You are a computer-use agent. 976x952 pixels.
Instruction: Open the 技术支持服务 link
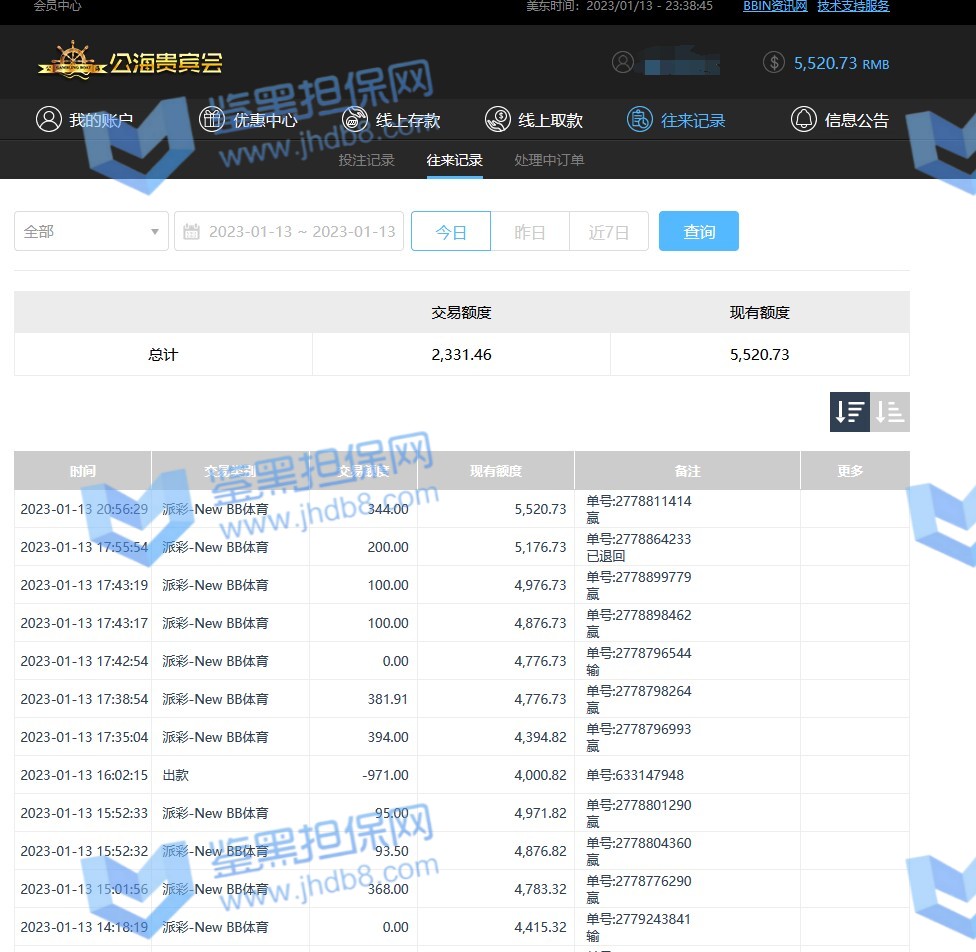(x=853, y=6)
